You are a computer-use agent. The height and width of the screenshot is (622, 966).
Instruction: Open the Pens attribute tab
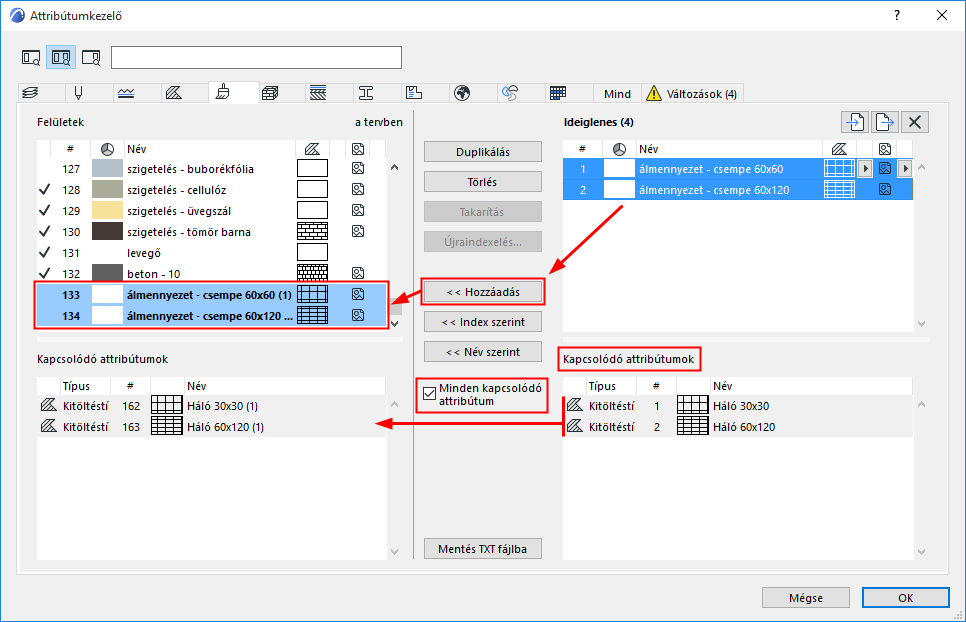pyautogui.click(x=78, y=93)
